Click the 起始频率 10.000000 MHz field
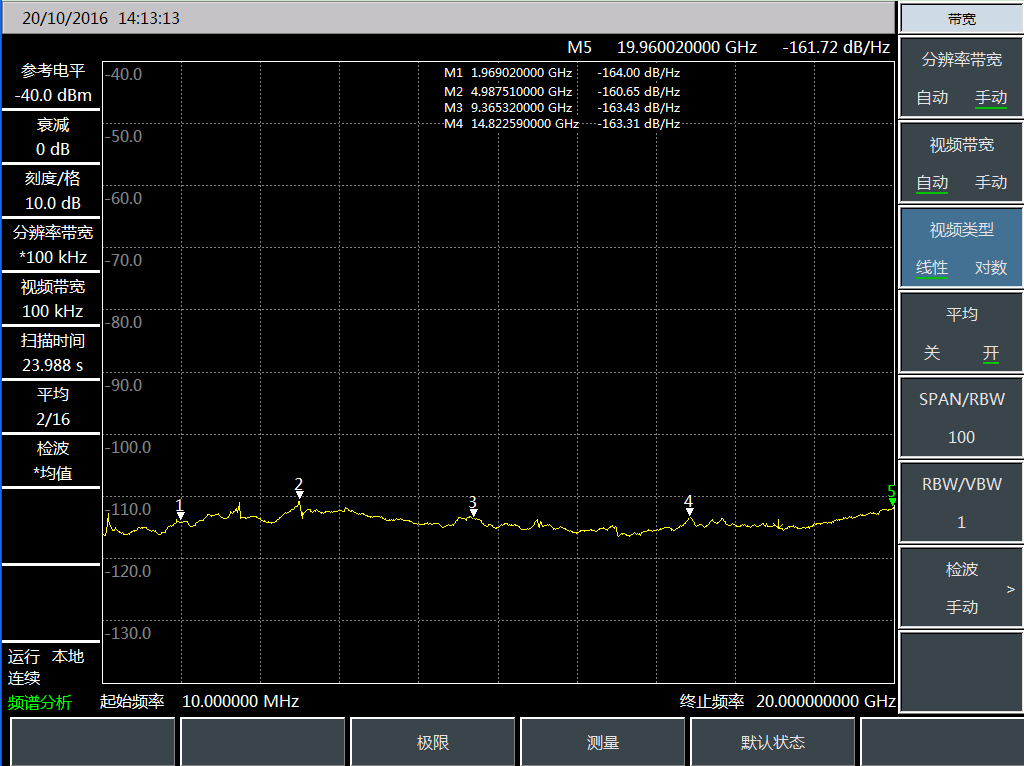Screen dimensions: 1024x766 [240, 701]
